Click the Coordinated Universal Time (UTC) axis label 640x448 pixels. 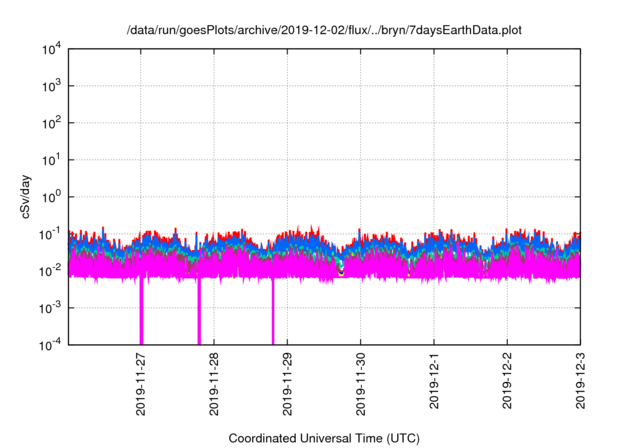(324, 438)
